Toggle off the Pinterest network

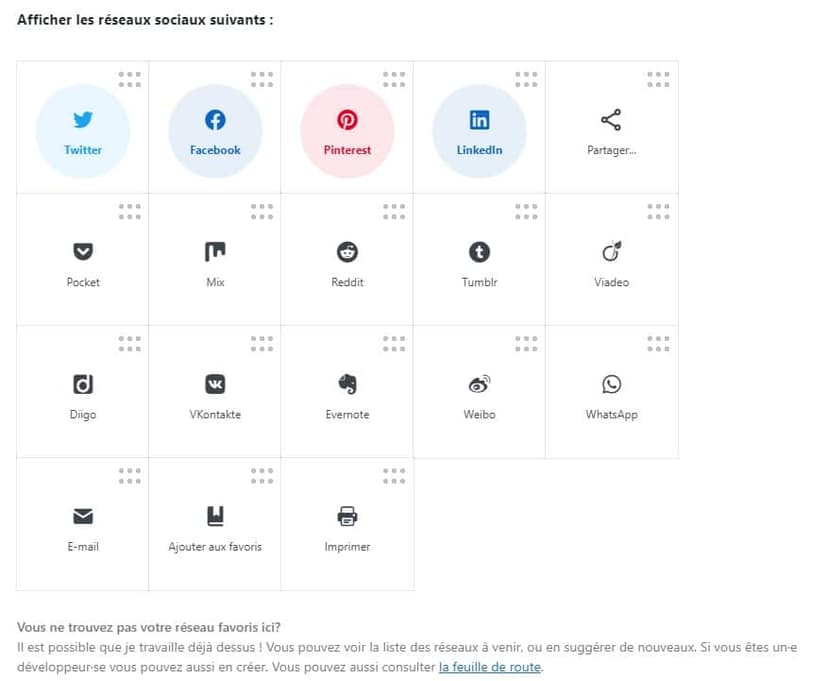[x=347, y=131]
